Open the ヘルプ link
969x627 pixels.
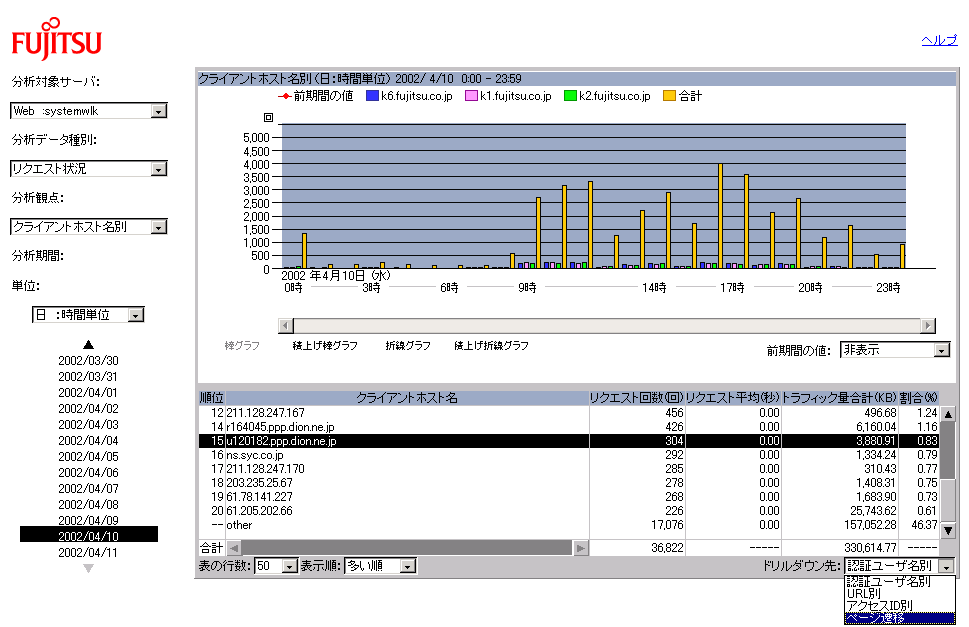(939, 40)
